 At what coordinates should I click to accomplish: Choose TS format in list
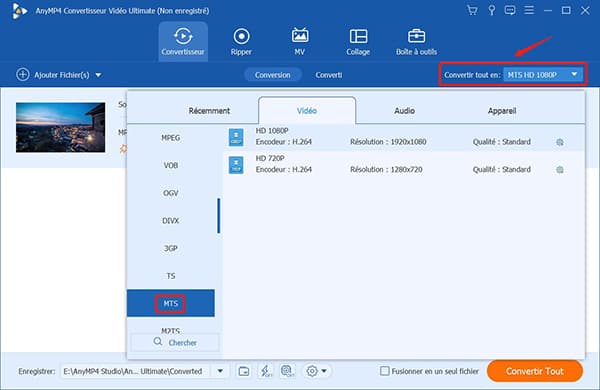171,276
